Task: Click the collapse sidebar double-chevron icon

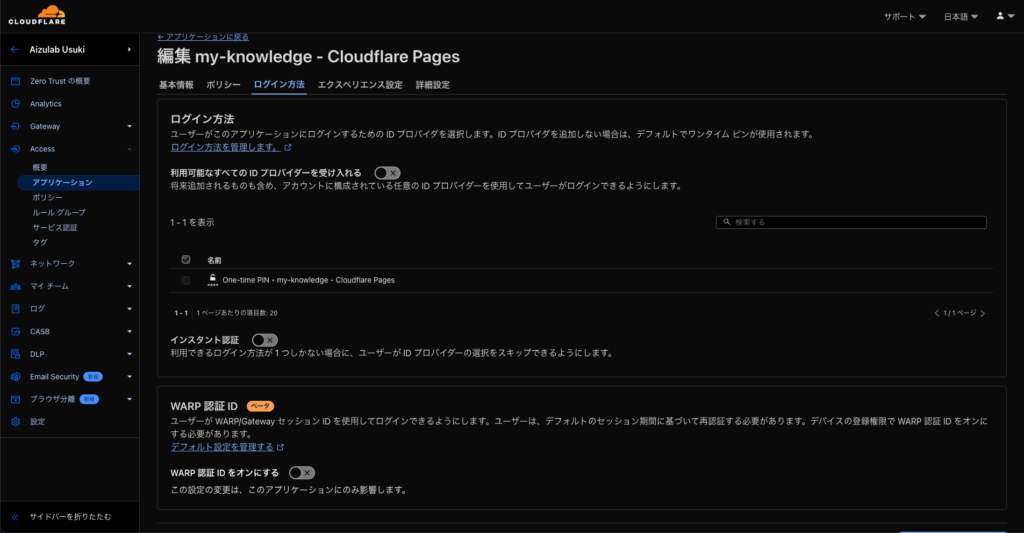Action: tap(15, 517)
